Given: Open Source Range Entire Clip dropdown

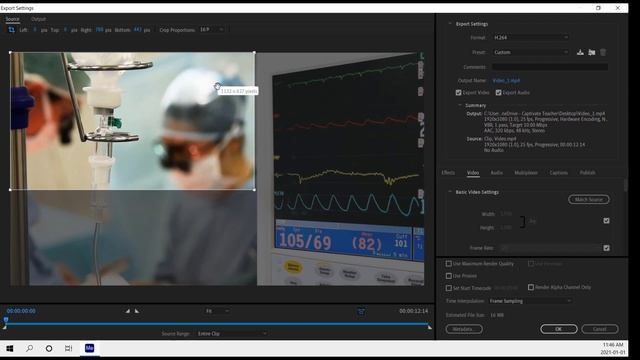Looking at the screenshot, I should pos(232,333).
